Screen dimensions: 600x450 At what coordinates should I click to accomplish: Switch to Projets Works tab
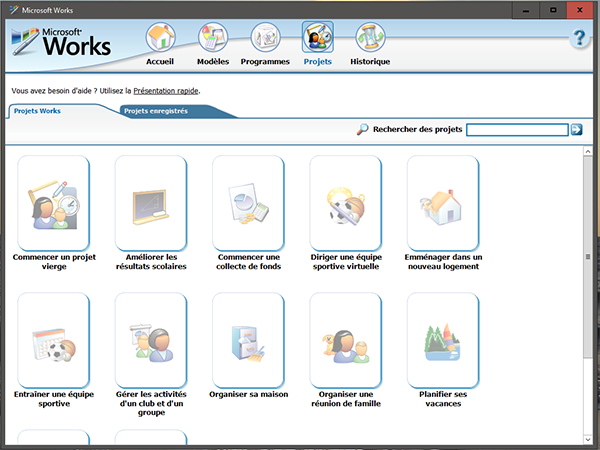point(37,111)
